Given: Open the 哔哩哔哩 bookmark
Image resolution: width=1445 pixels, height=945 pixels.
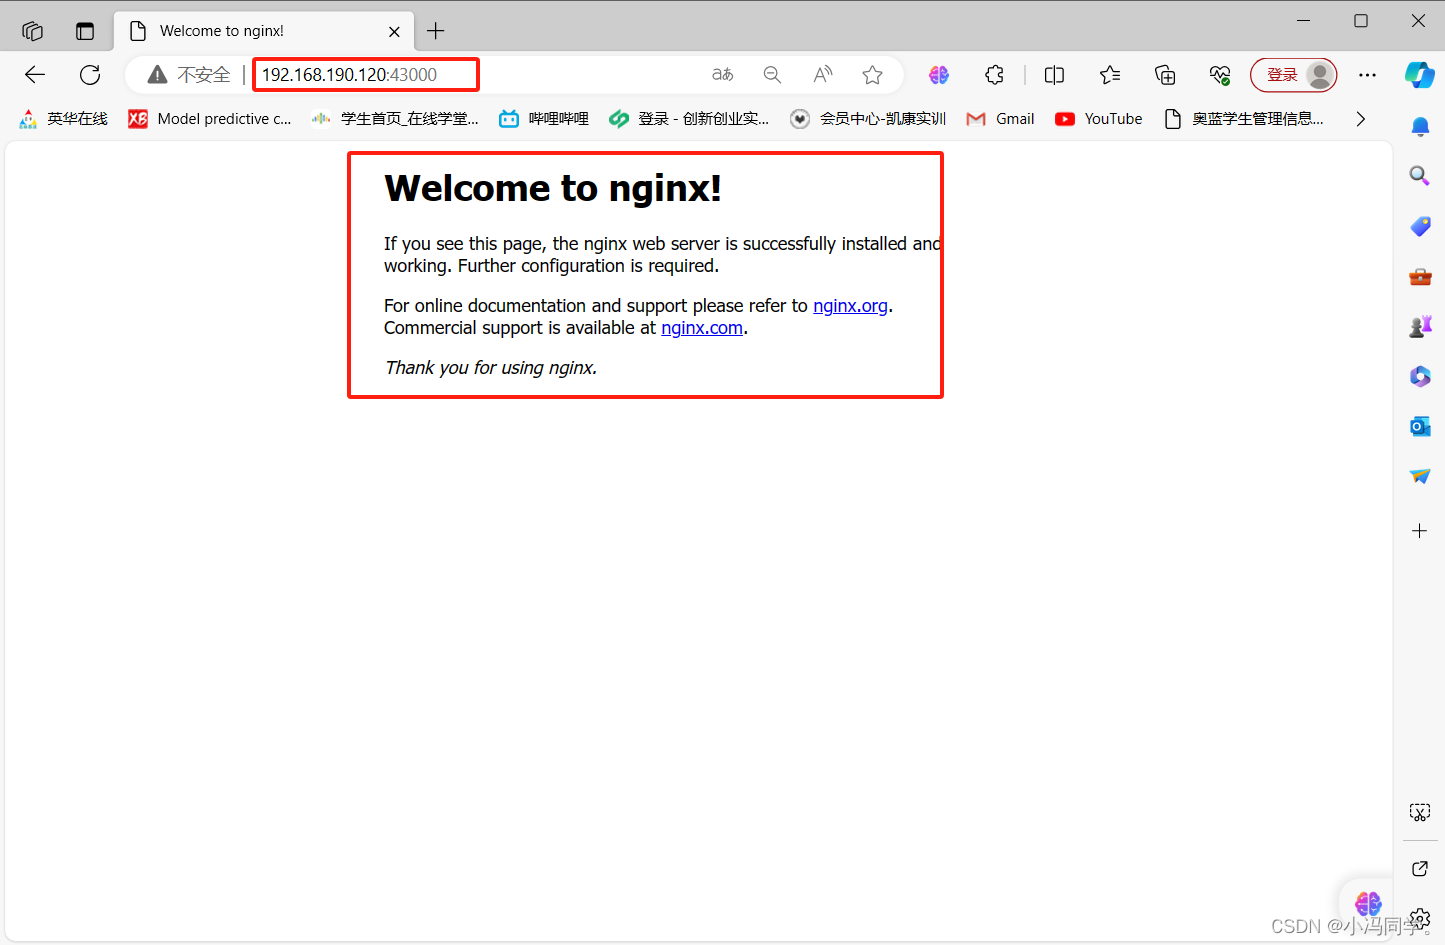Looking at the screenshot, I should click(x=544, y=119).
